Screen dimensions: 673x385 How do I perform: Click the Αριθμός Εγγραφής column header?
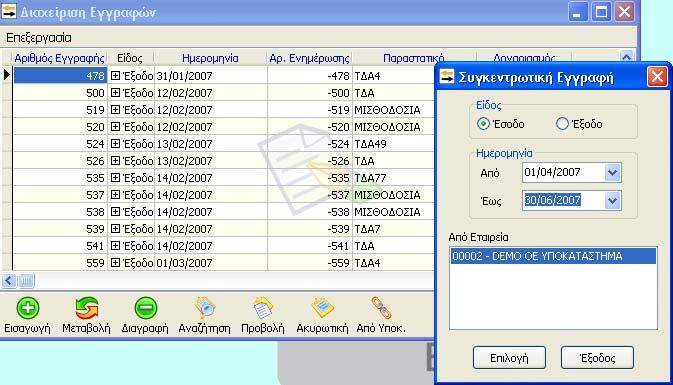[59, 58]
